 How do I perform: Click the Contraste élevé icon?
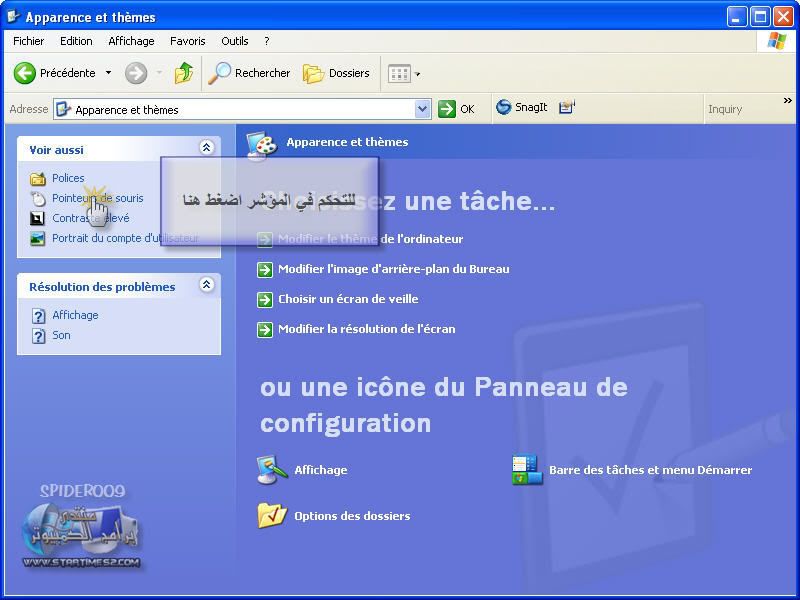pos(37,218)
